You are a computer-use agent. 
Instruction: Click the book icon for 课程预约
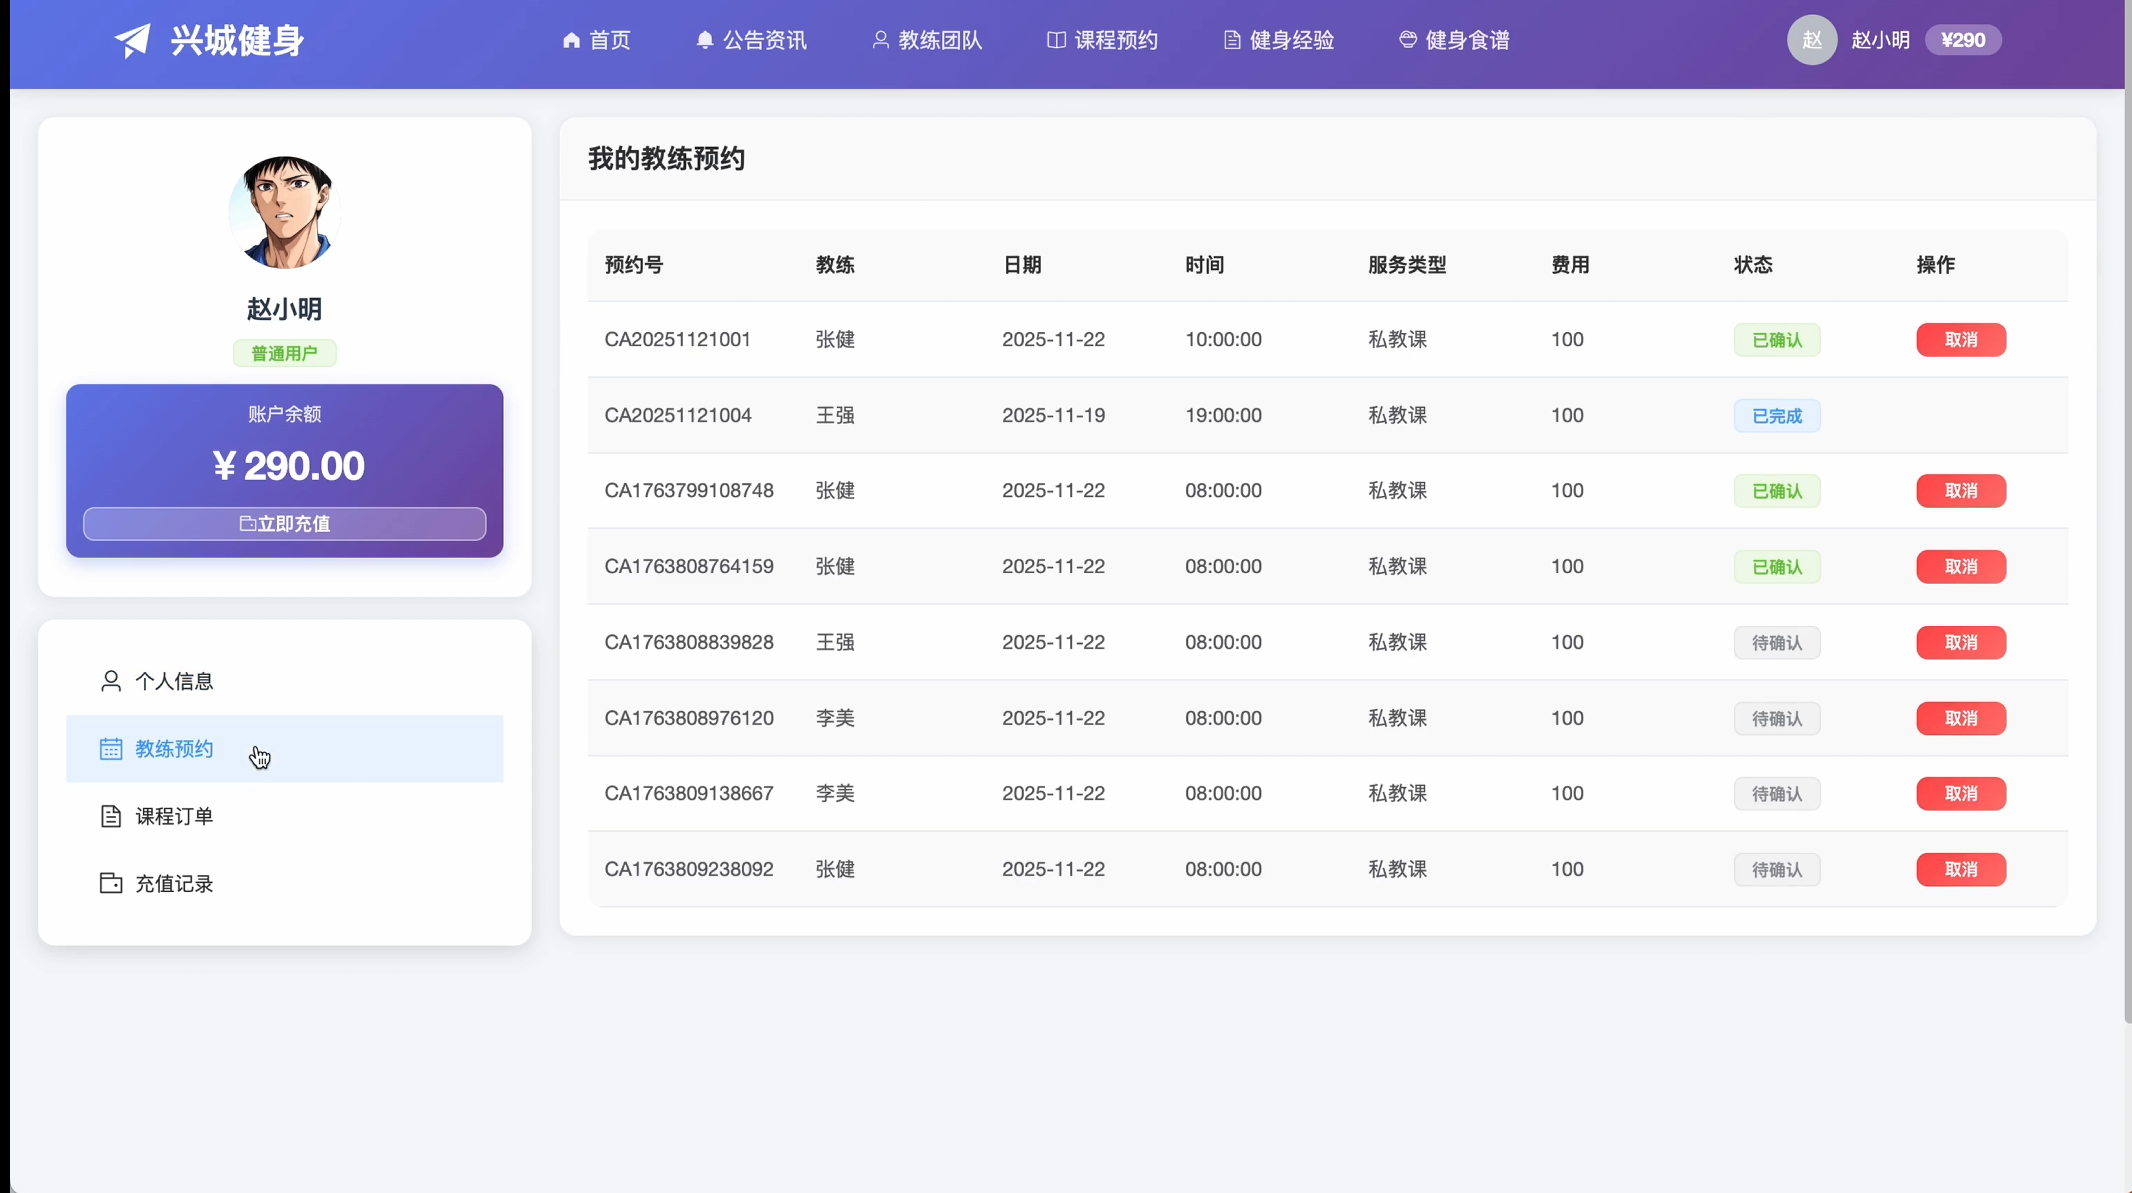(x=1056, y=40)
